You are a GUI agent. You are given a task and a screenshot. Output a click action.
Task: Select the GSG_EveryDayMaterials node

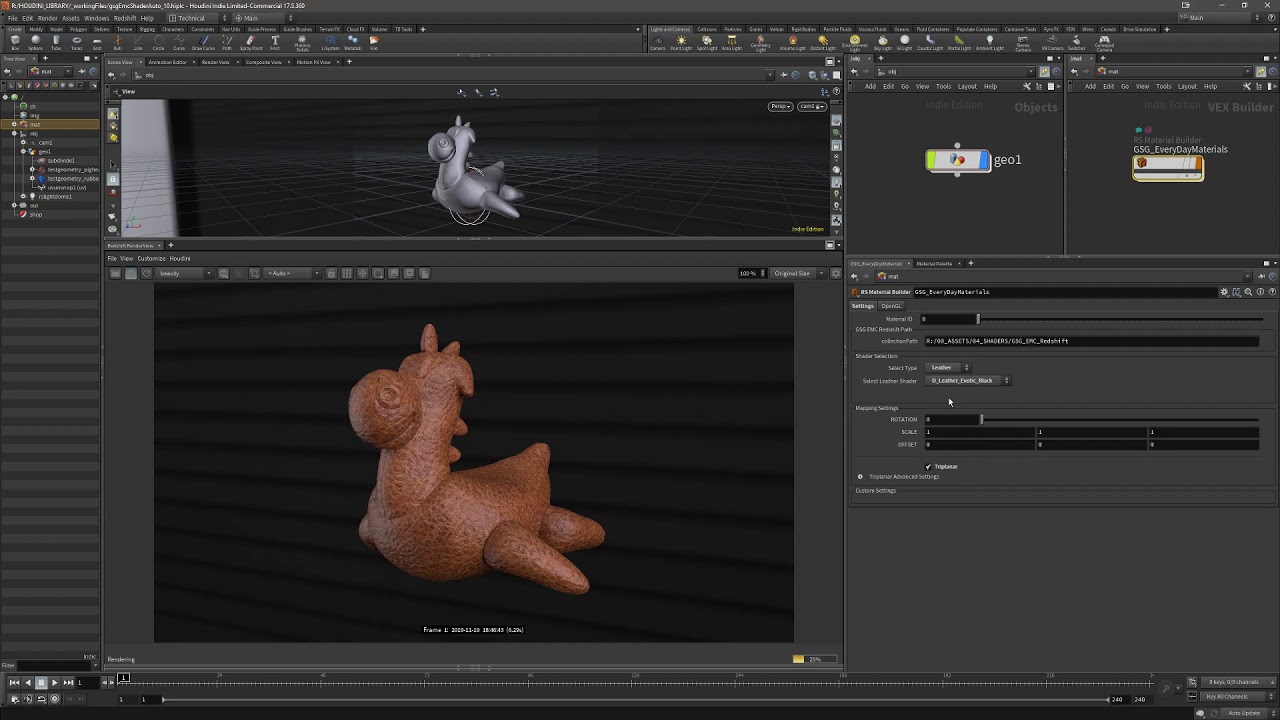[x=1168, y=169]
